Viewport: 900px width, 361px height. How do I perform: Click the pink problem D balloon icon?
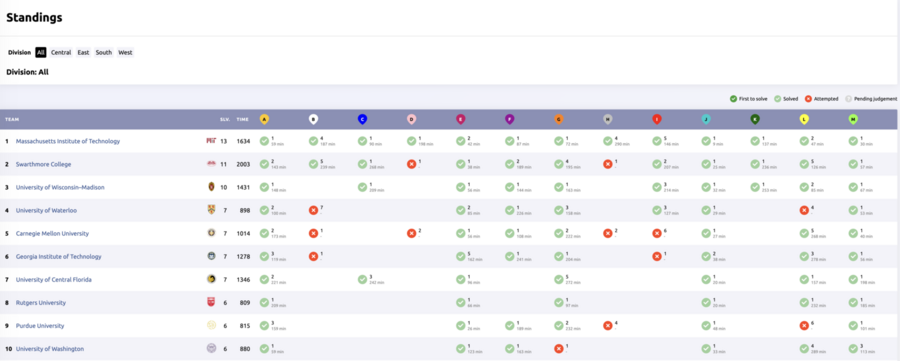point(412,119)
